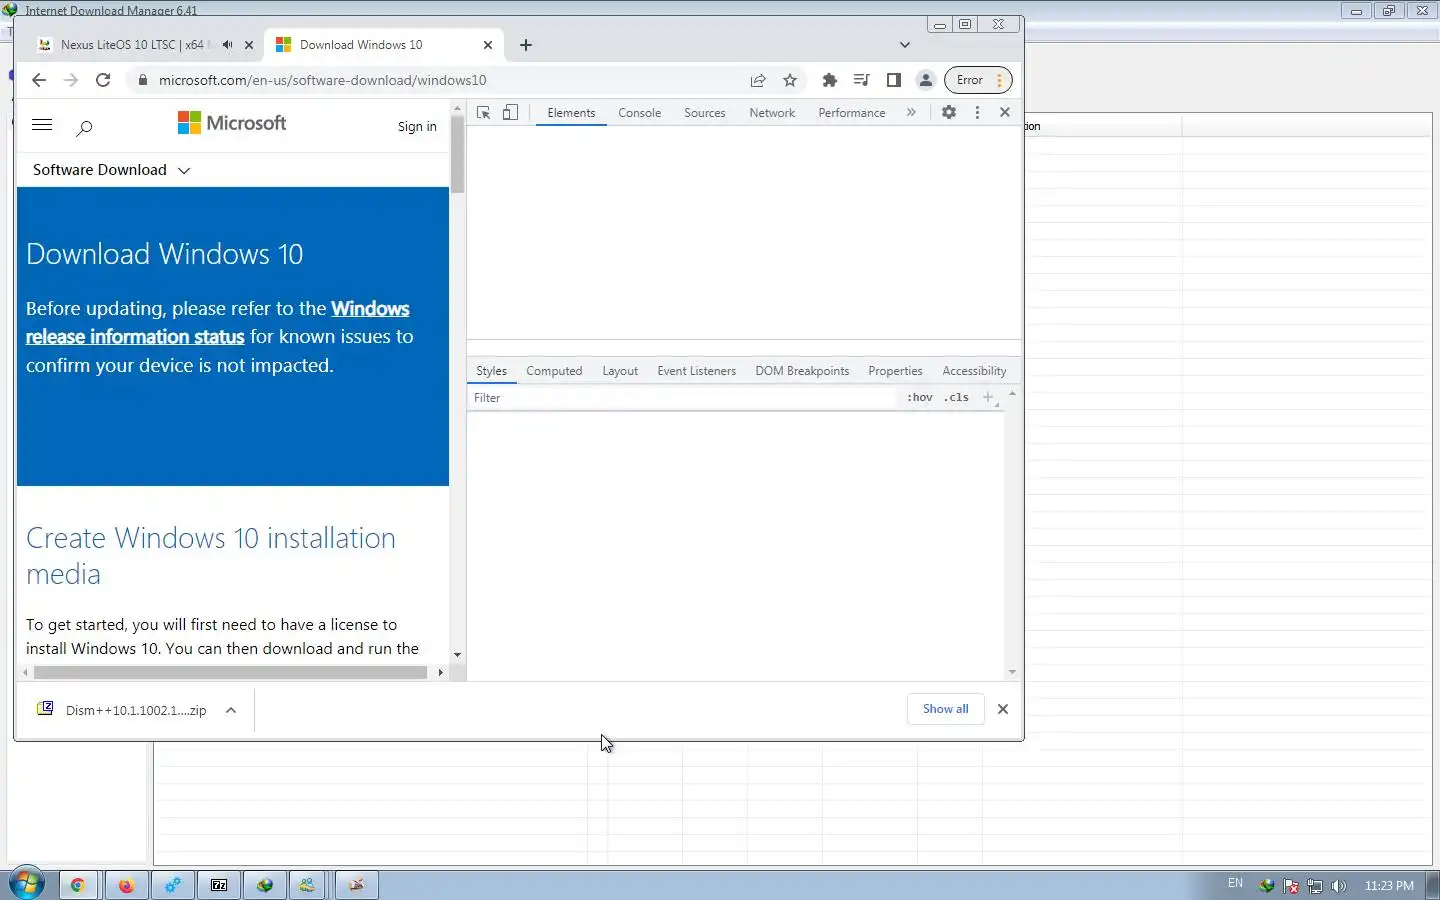The image size is (1440, 900).
Task: Open DOM Breakpoints pane tab
Action: [x=802, y=371]
